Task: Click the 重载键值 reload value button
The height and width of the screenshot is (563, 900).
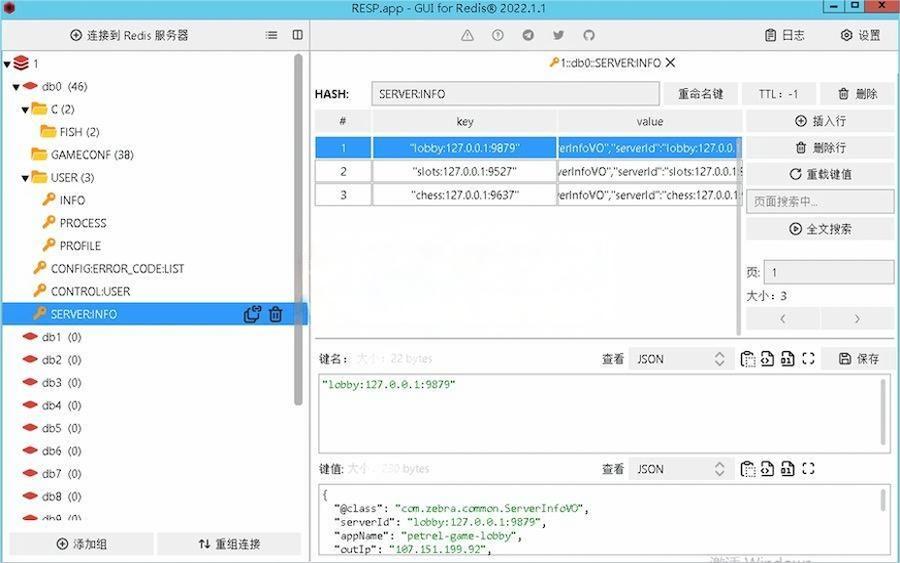Action: (x=820, y=174)
